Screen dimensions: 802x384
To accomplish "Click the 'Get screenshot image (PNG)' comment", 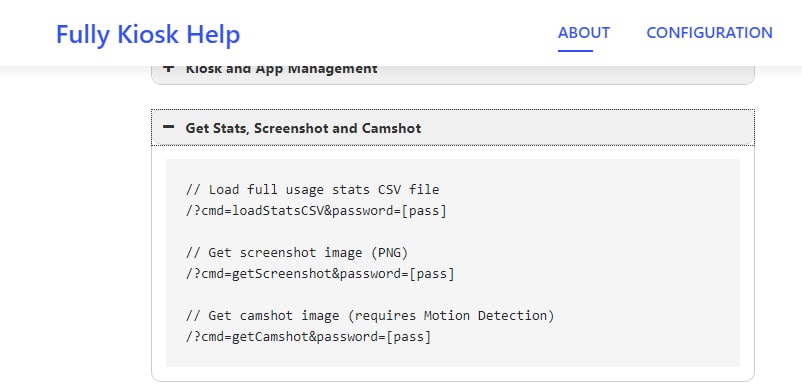I will (297, 253).
